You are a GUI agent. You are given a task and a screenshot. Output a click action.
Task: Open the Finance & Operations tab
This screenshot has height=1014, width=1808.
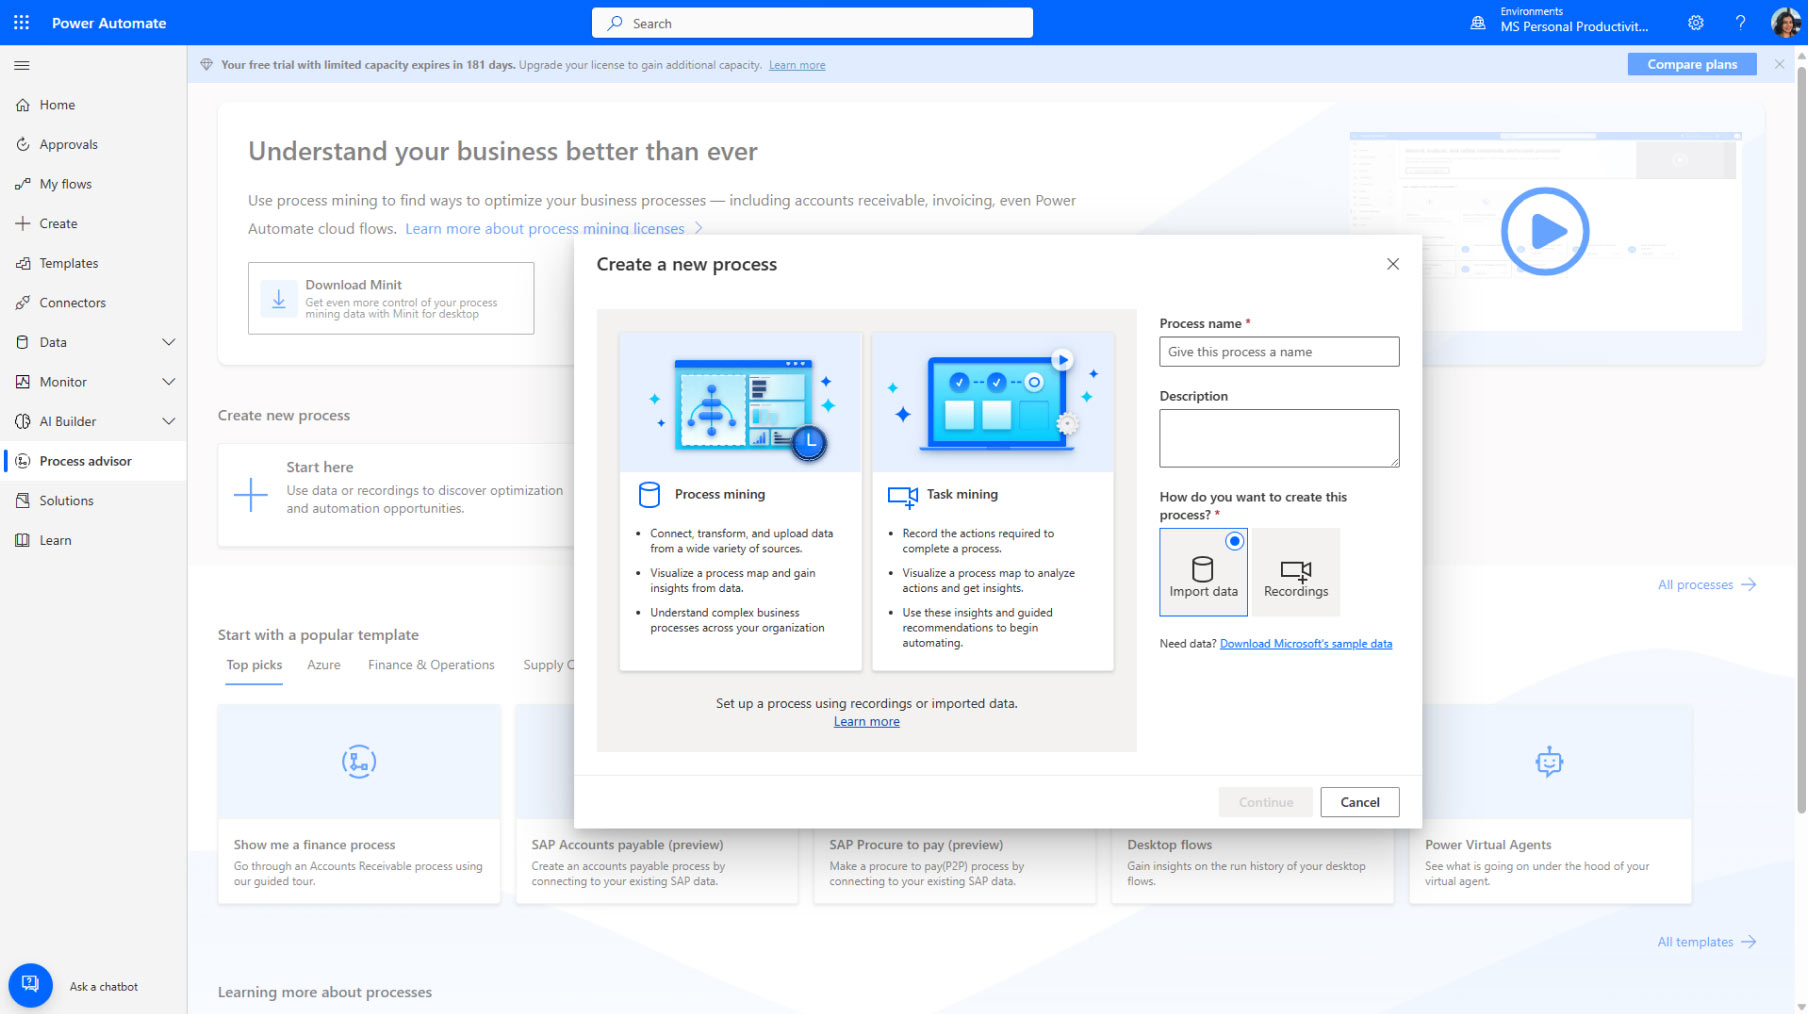coord(431,665)
